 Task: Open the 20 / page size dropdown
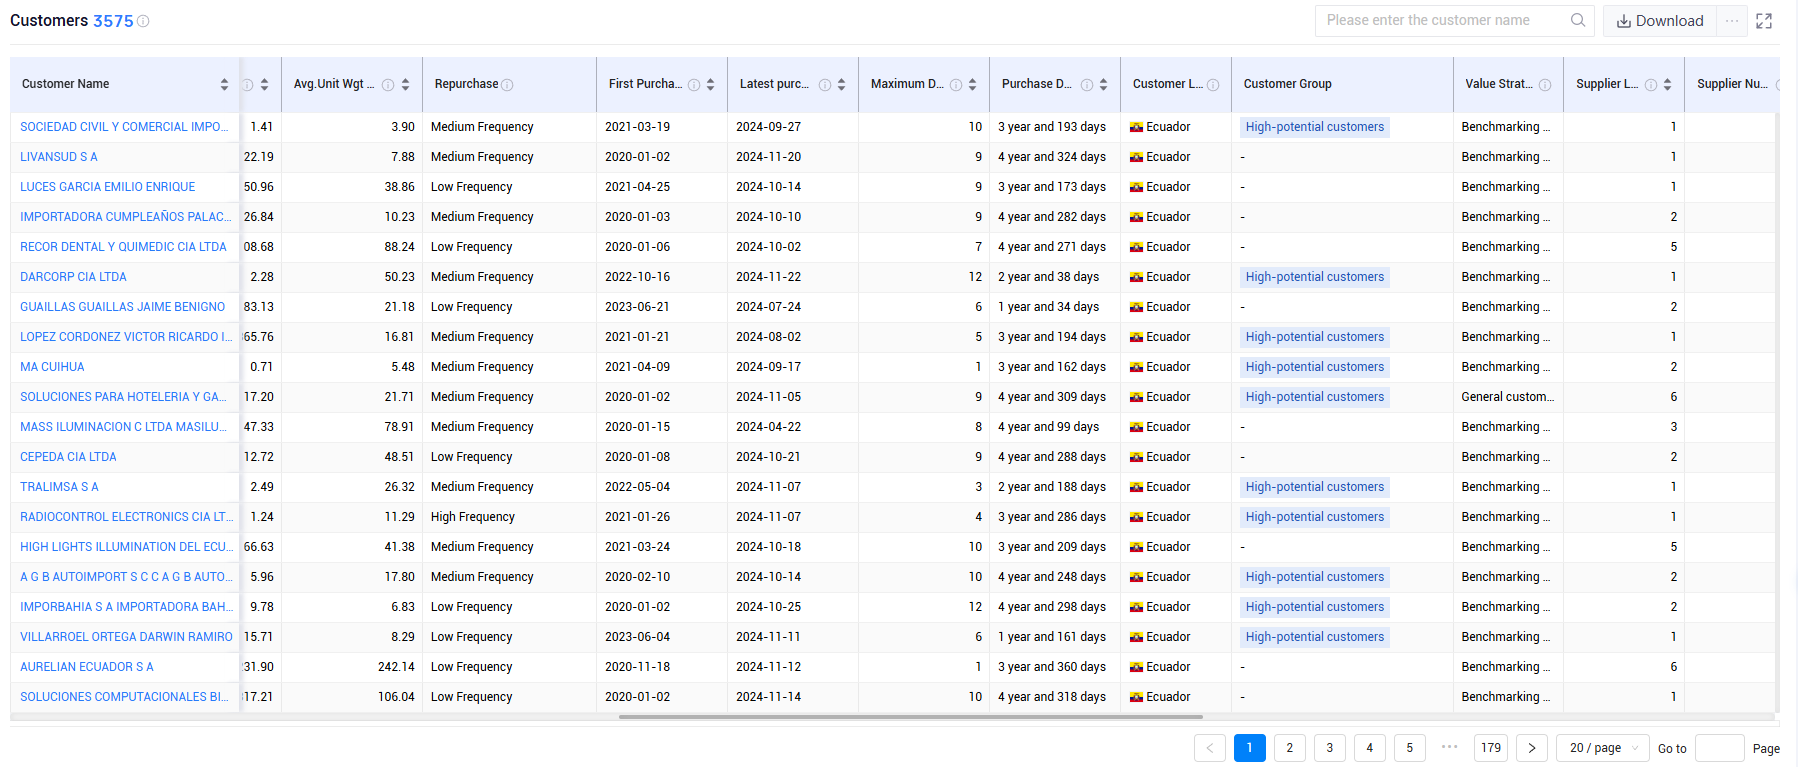click(1603, 748)
